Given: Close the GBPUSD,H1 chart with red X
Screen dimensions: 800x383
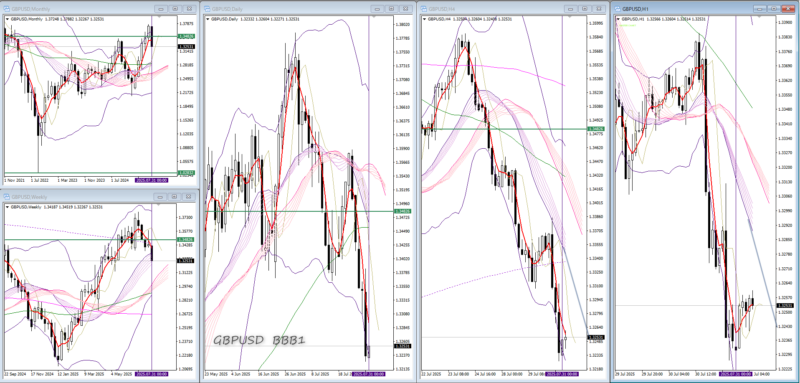Looking at the screenshot, I should tap(789, 9).
